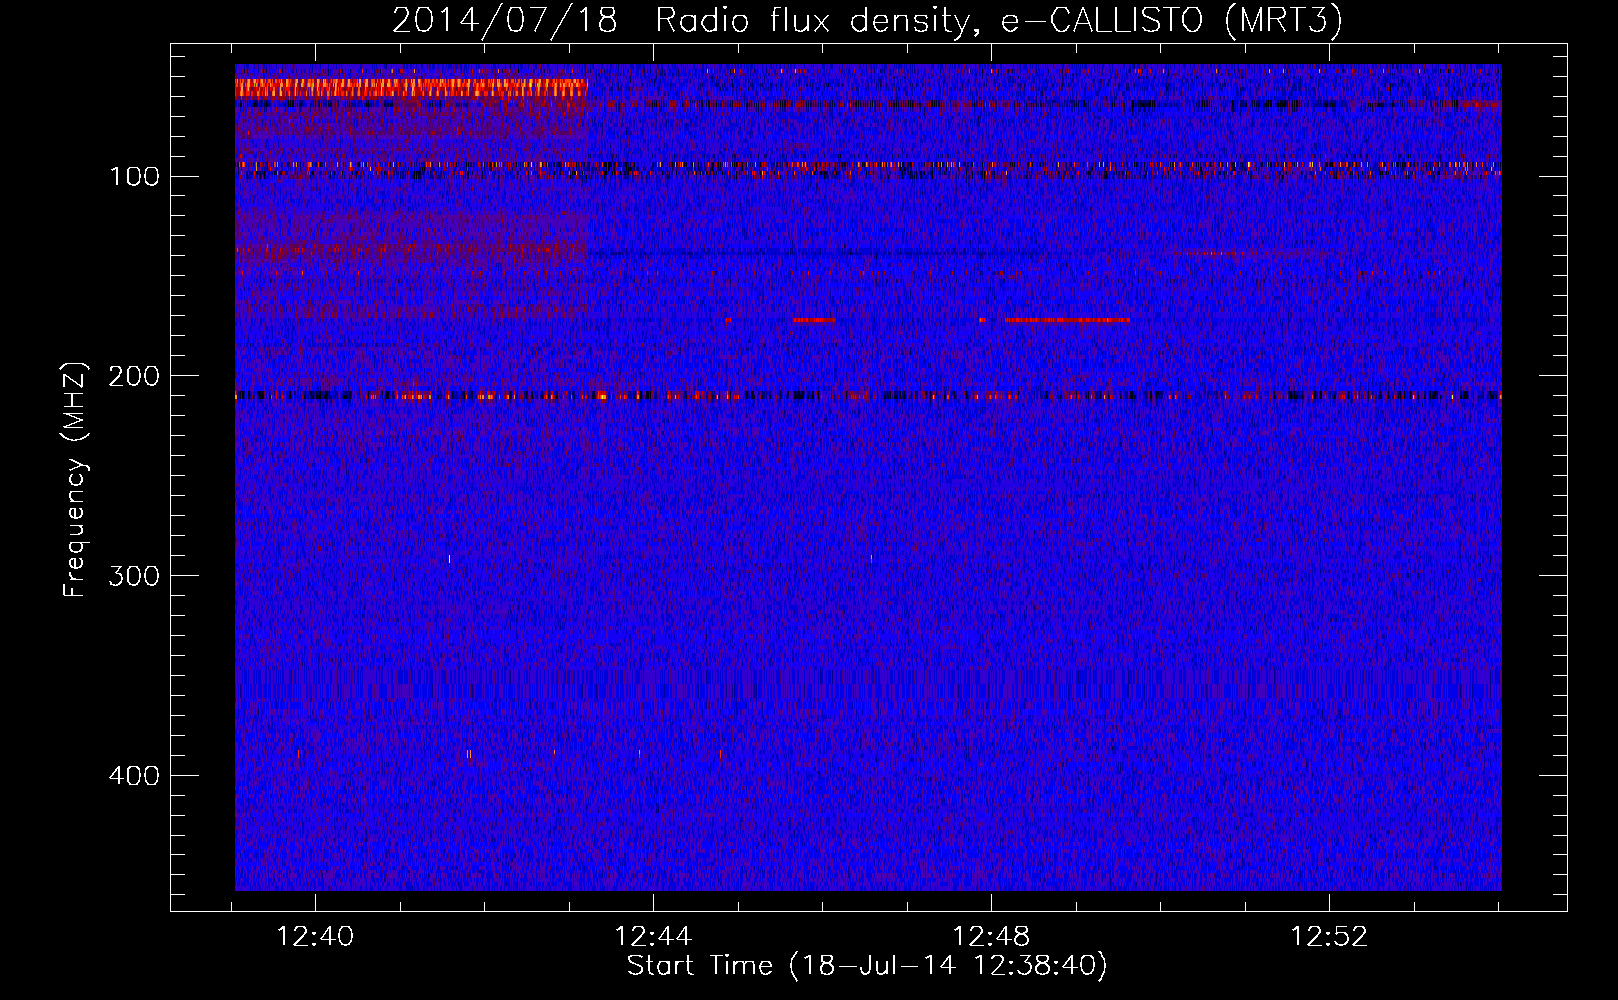Click the short red streak near 12:46
Image resolution: width=1618 pixels, height=1000 pixels.
click(814, 320)
